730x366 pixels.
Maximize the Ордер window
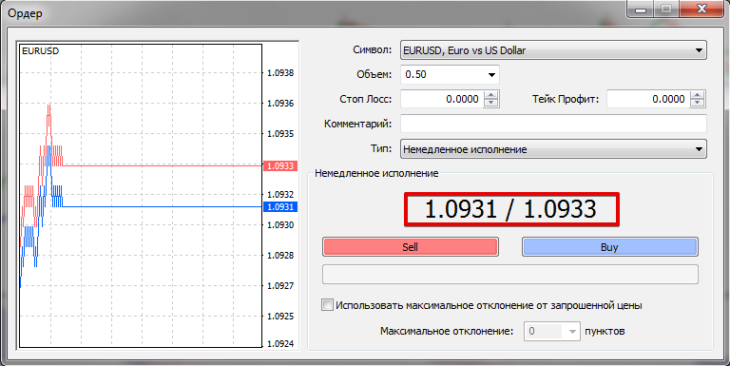click(x=667, y=8)
